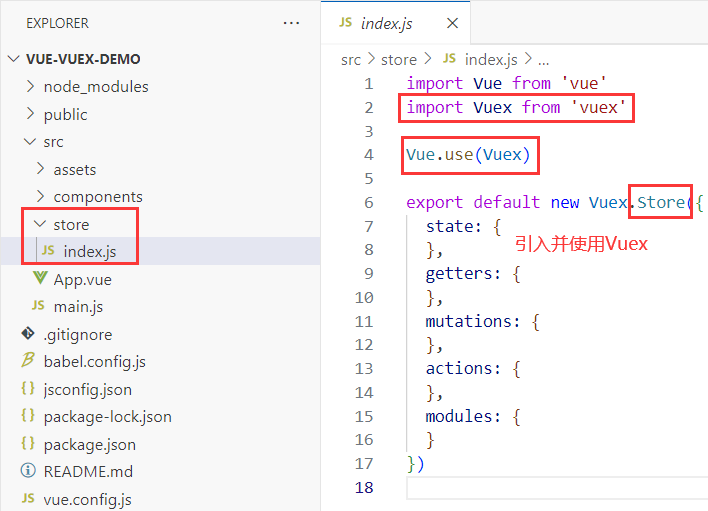Expand the node_modules folder
Viewport: 708px width, 511px height.
(30, 86)
